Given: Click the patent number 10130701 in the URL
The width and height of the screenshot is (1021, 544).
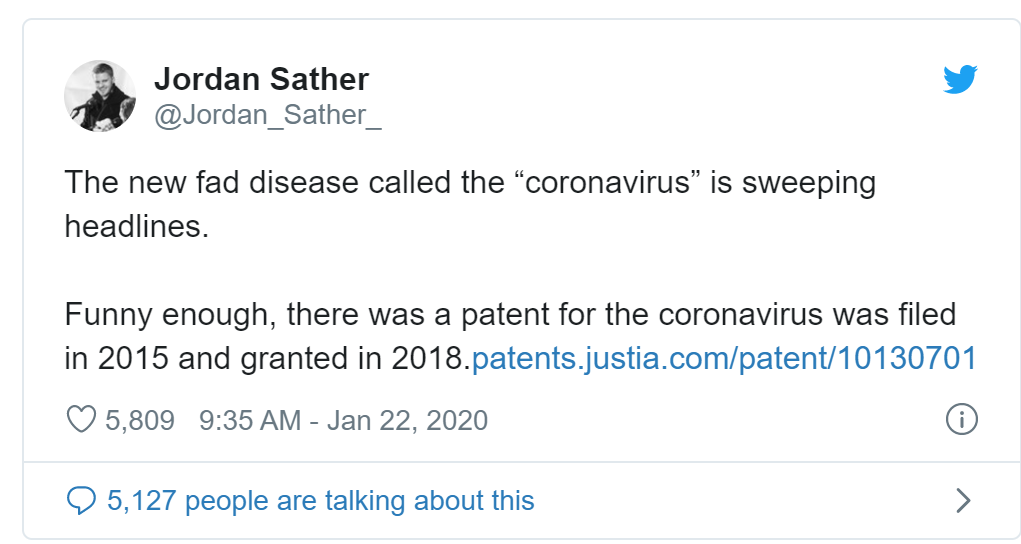Looking at the screenshot, I should coord(905,359).
